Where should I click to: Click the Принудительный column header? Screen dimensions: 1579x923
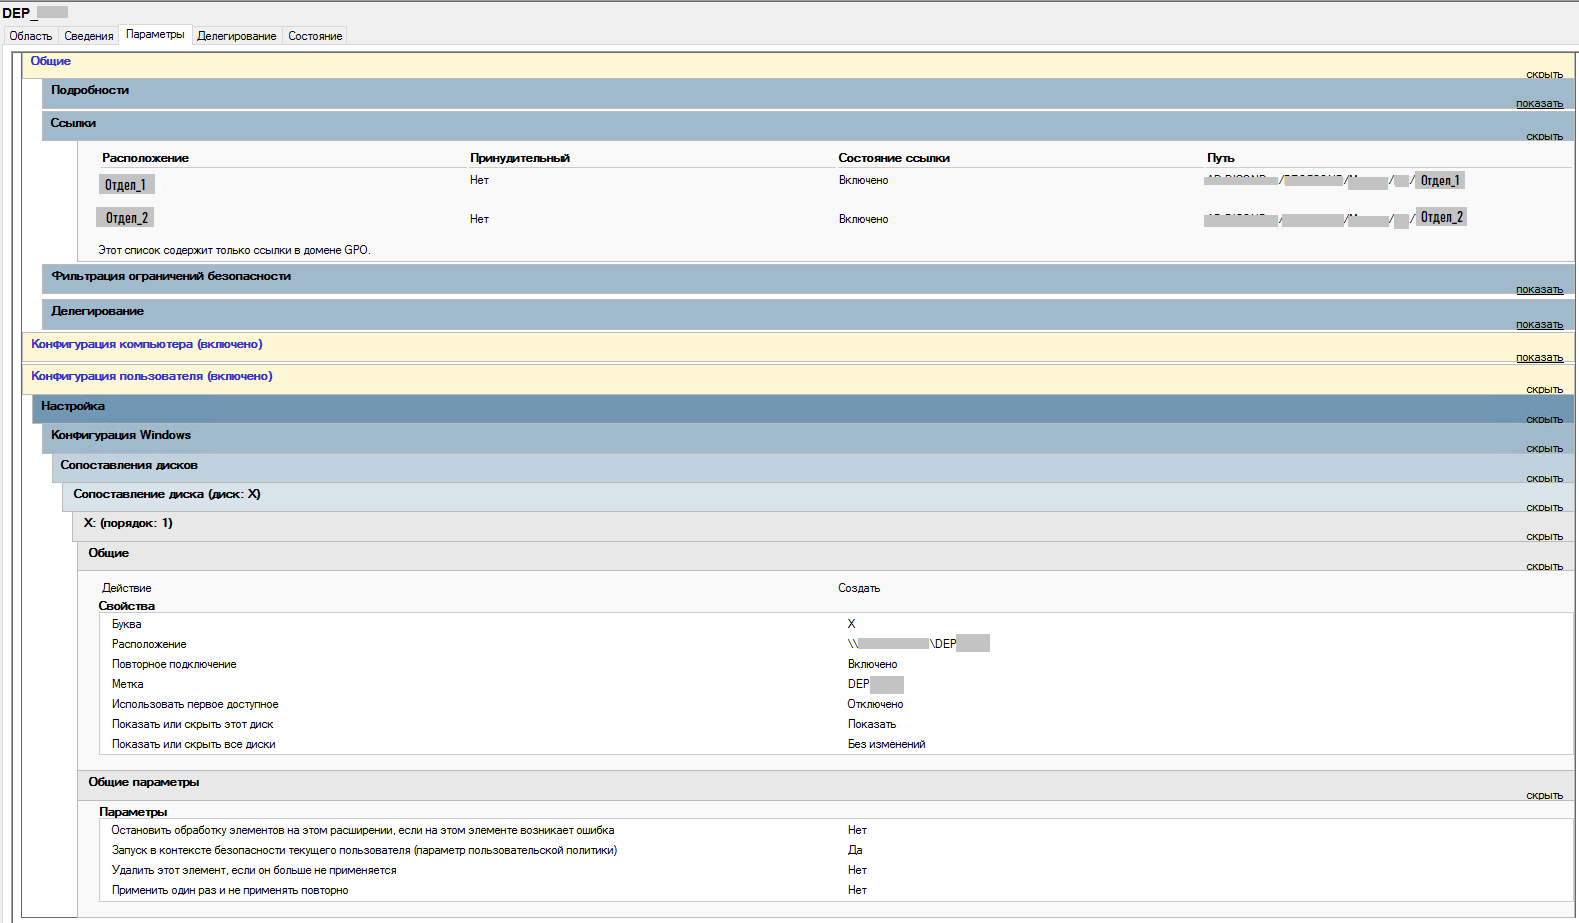click(x=520, y=158)
